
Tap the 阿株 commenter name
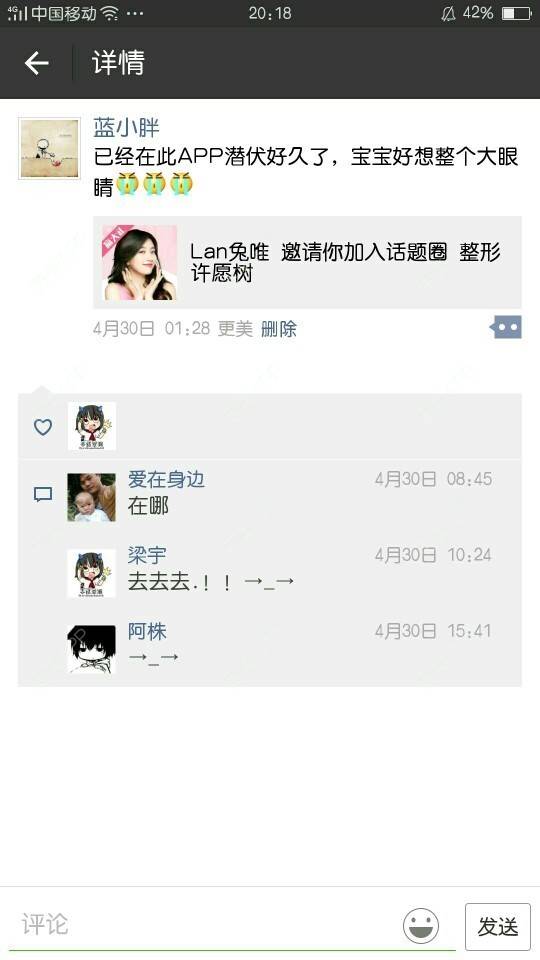(147, 631)
